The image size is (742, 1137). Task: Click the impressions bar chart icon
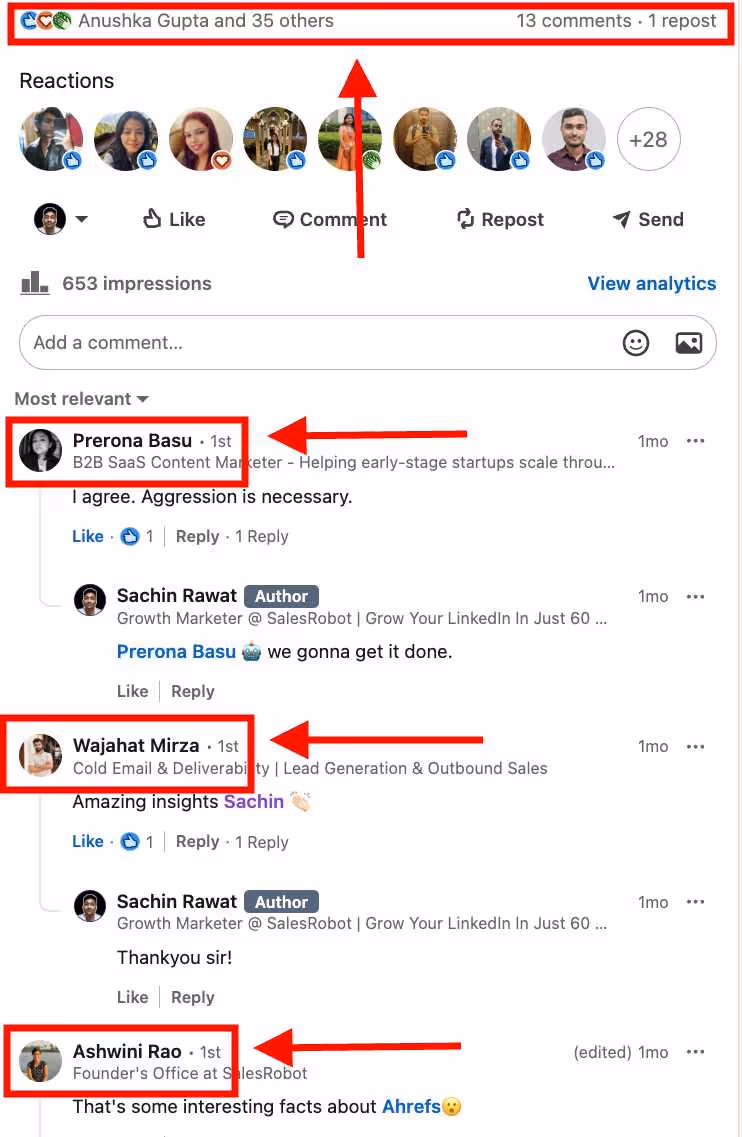35,282
